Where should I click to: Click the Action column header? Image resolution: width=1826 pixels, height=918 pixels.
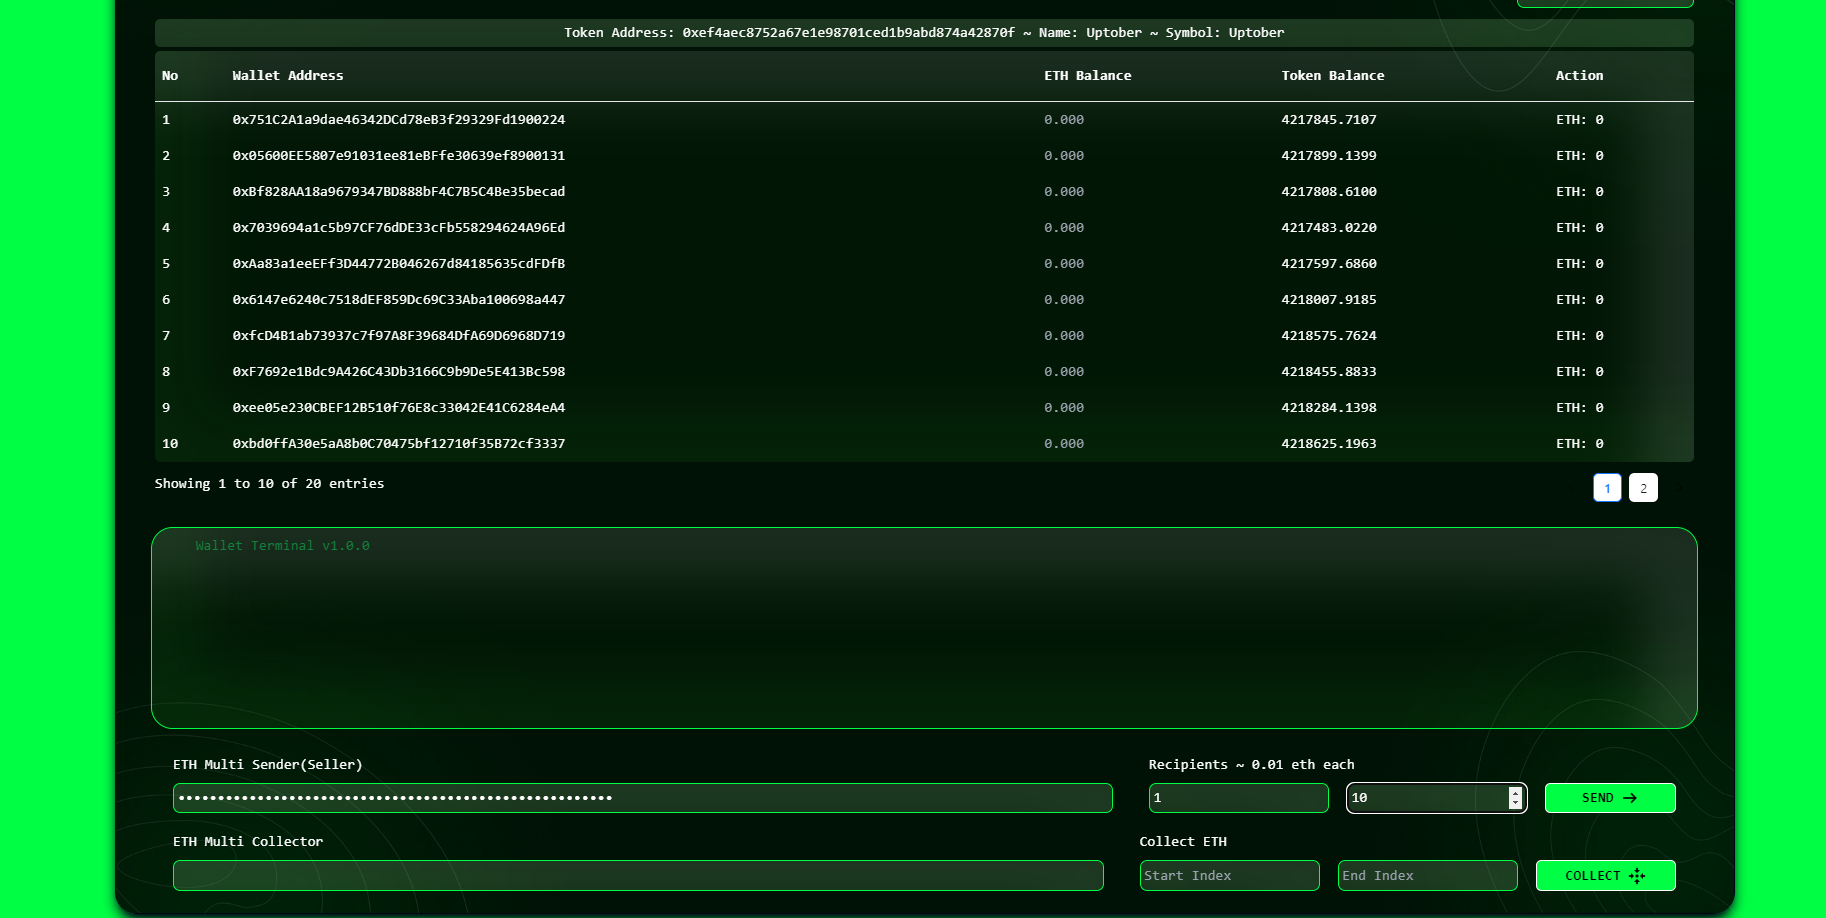point(1579,76)
